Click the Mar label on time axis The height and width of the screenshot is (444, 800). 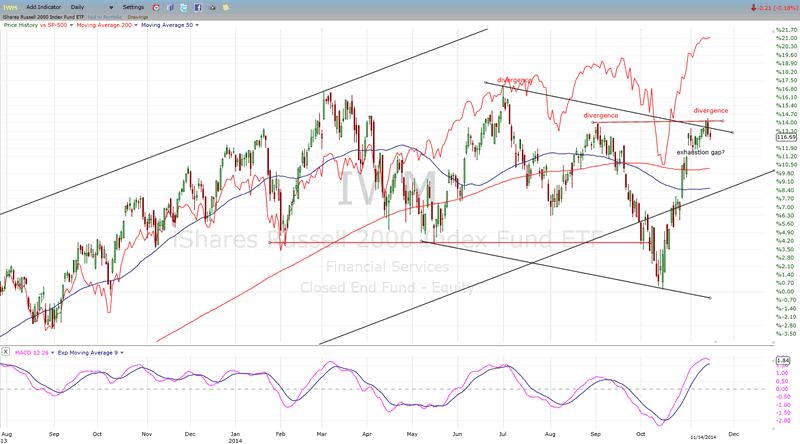pos(321,434)
